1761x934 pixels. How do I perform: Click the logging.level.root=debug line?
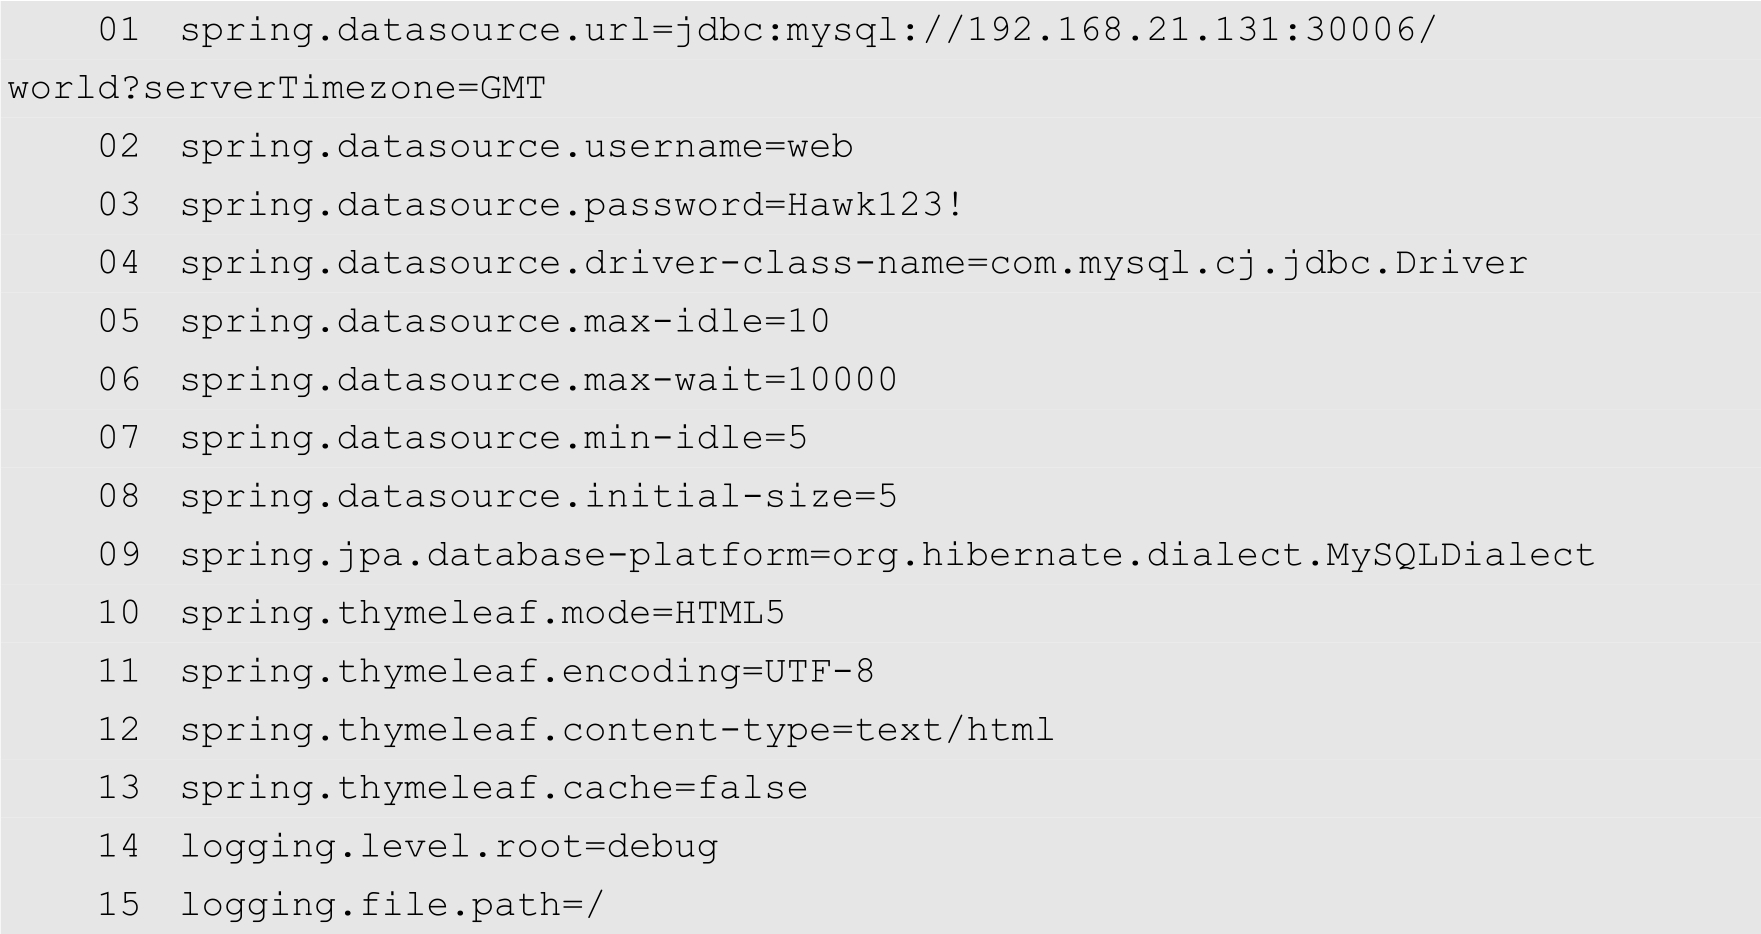coord(449,847)
